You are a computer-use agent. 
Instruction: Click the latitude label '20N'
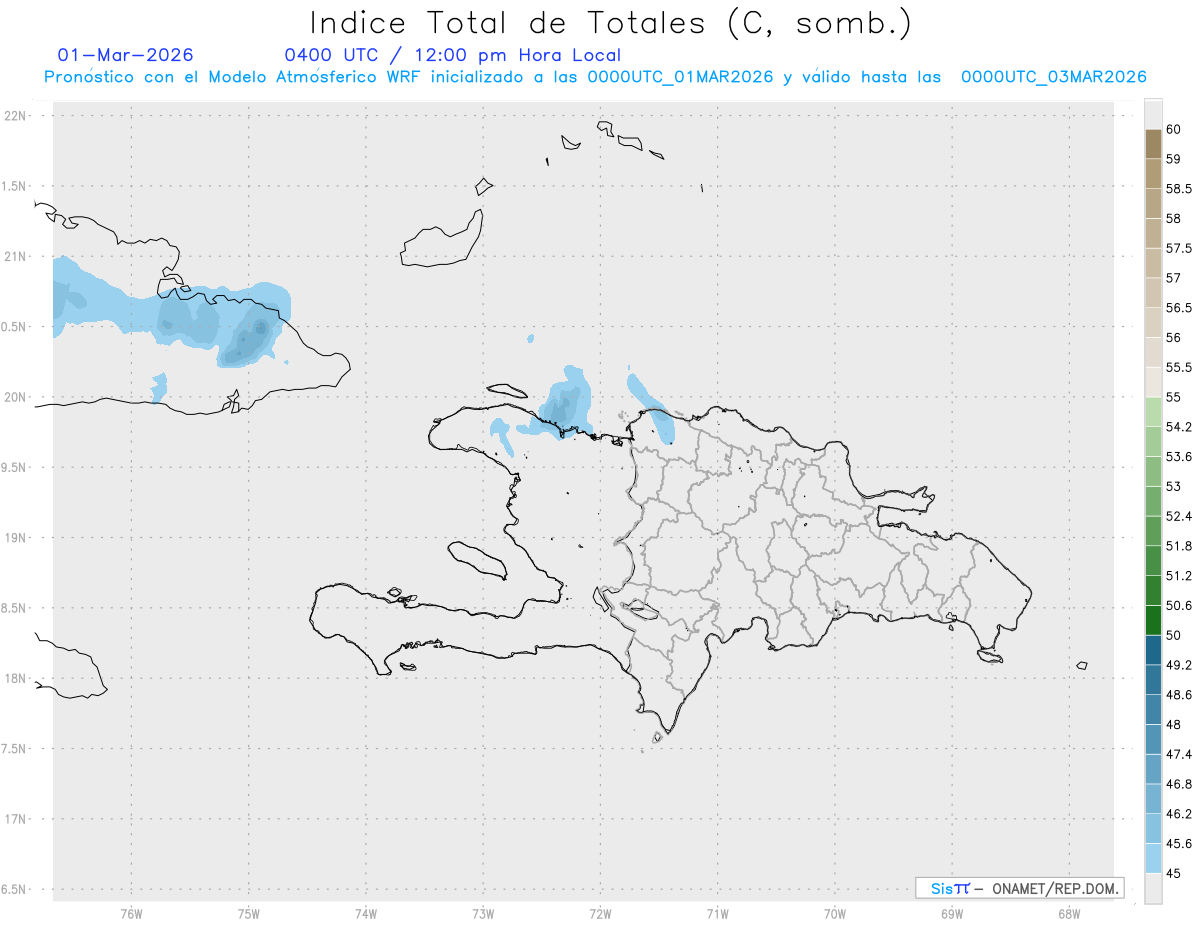click(15, 397)
